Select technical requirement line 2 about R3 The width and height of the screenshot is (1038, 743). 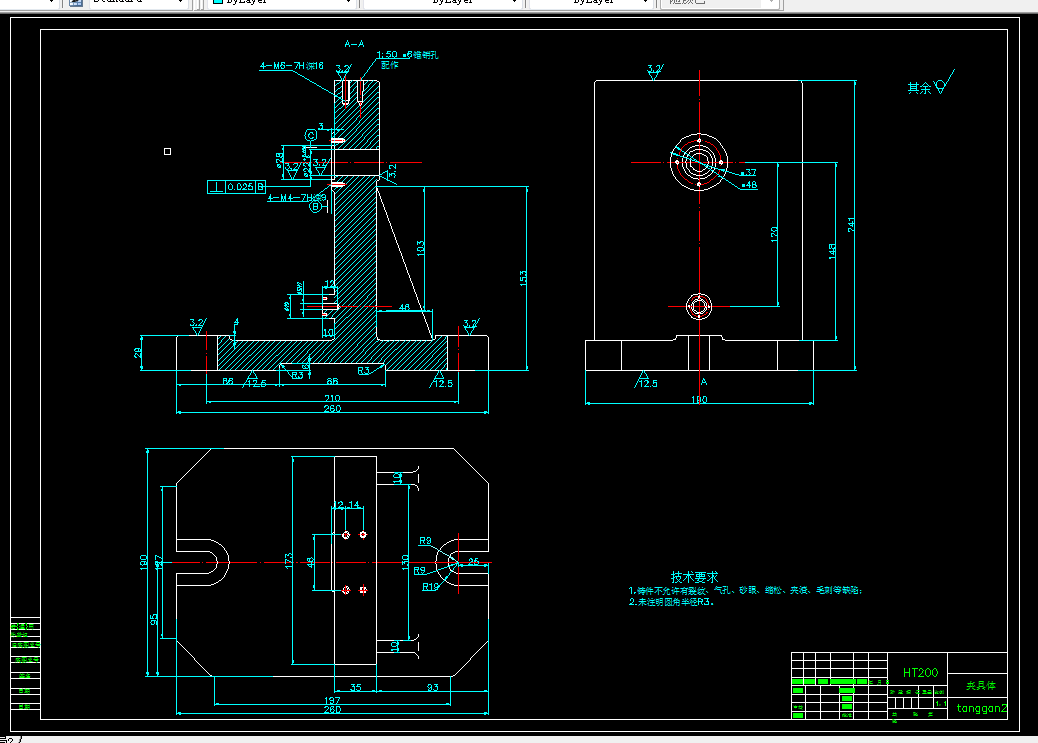pos(671,602)
